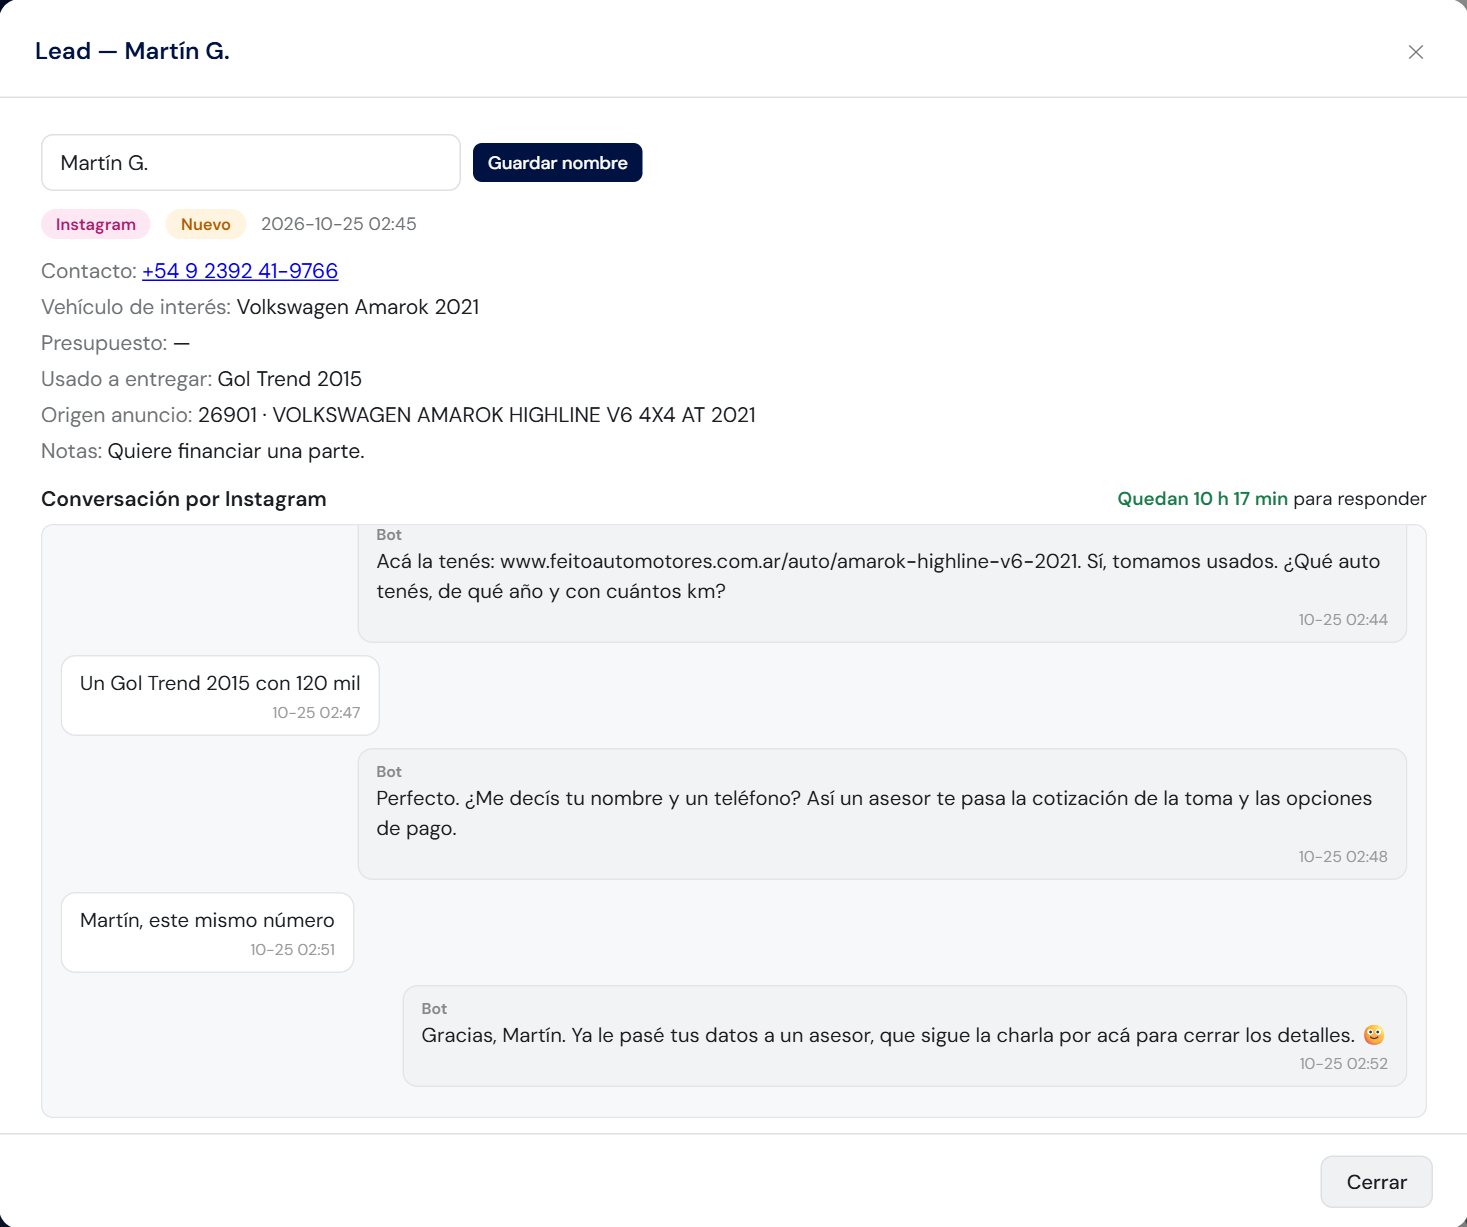Open the phone link +54 9 2392 41-9766
This screenshot has width=1467, height=1227.
240,271
